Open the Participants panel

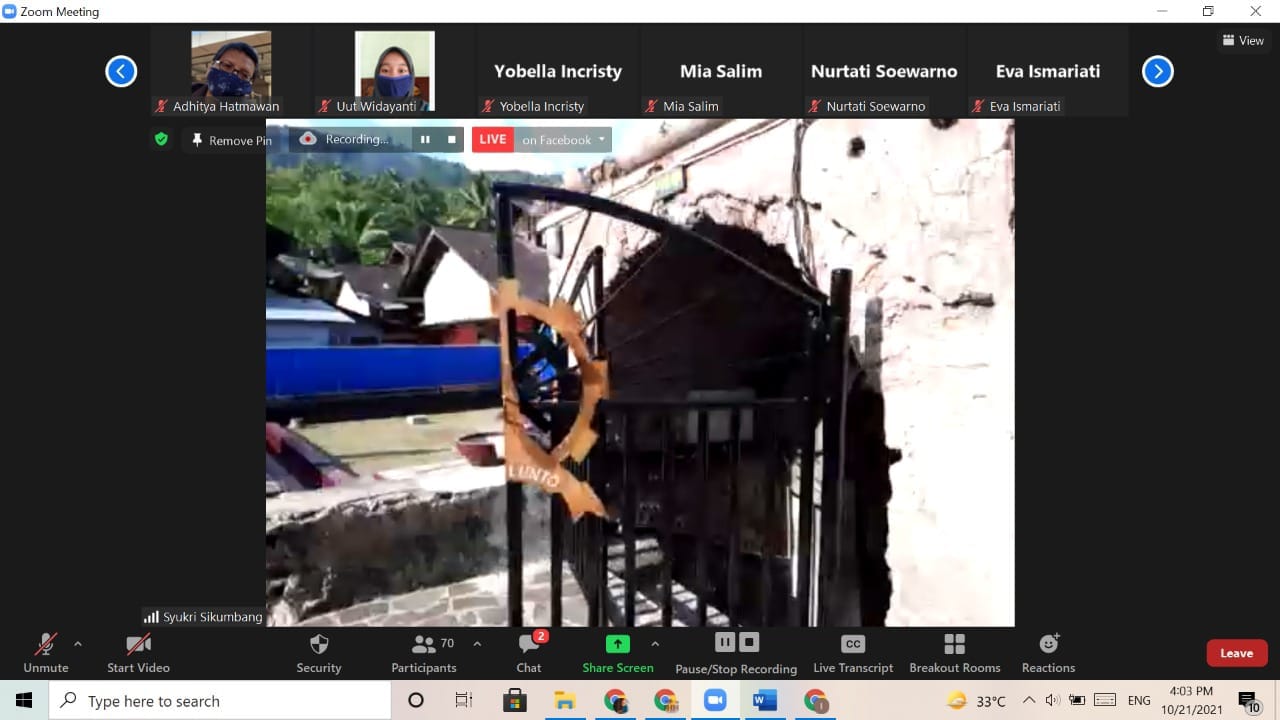point(423,652)
